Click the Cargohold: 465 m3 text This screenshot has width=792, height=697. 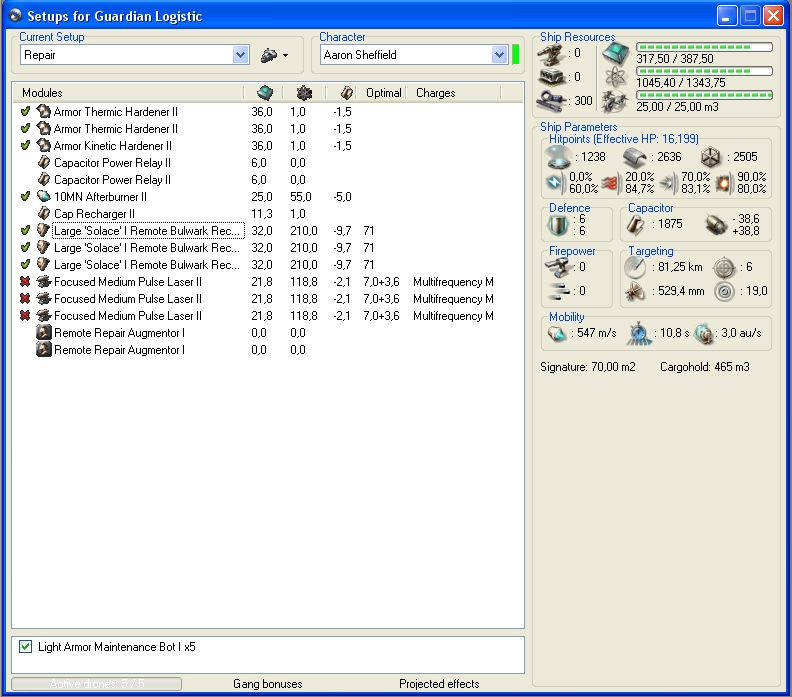click(705, 367)
